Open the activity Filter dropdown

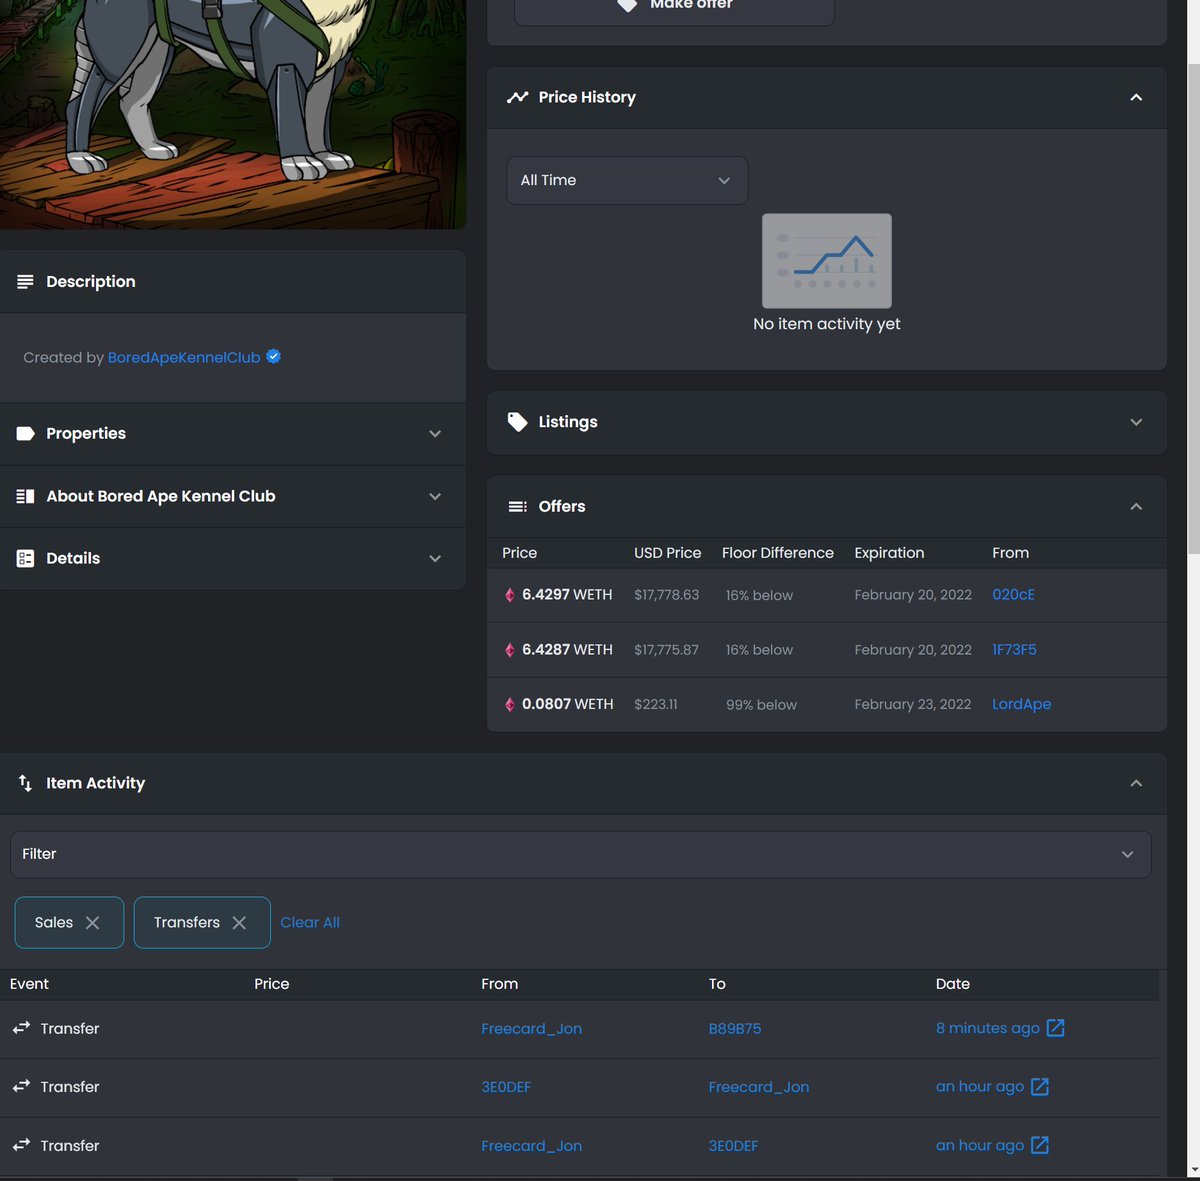click(581, 854)
